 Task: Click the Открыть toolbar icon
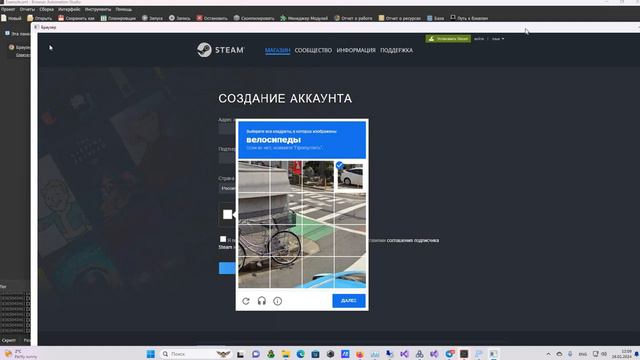(x=40, y=18)
